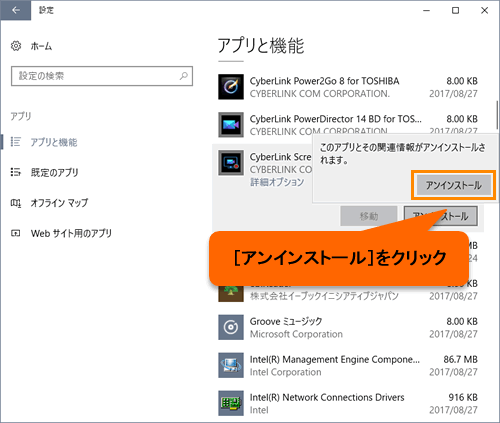Image resolution: width=500 pixels, height=423 pixels.
Task: Select the Intel Network Connections Drivers icon
Action: [x=231, y=403]
